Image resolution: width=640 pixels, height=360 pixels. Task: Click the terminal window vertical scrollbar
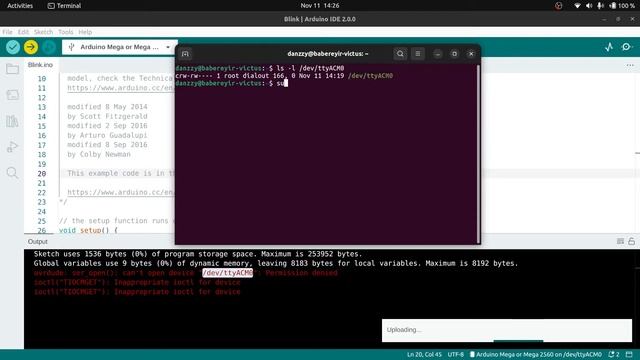pos(478,153)
